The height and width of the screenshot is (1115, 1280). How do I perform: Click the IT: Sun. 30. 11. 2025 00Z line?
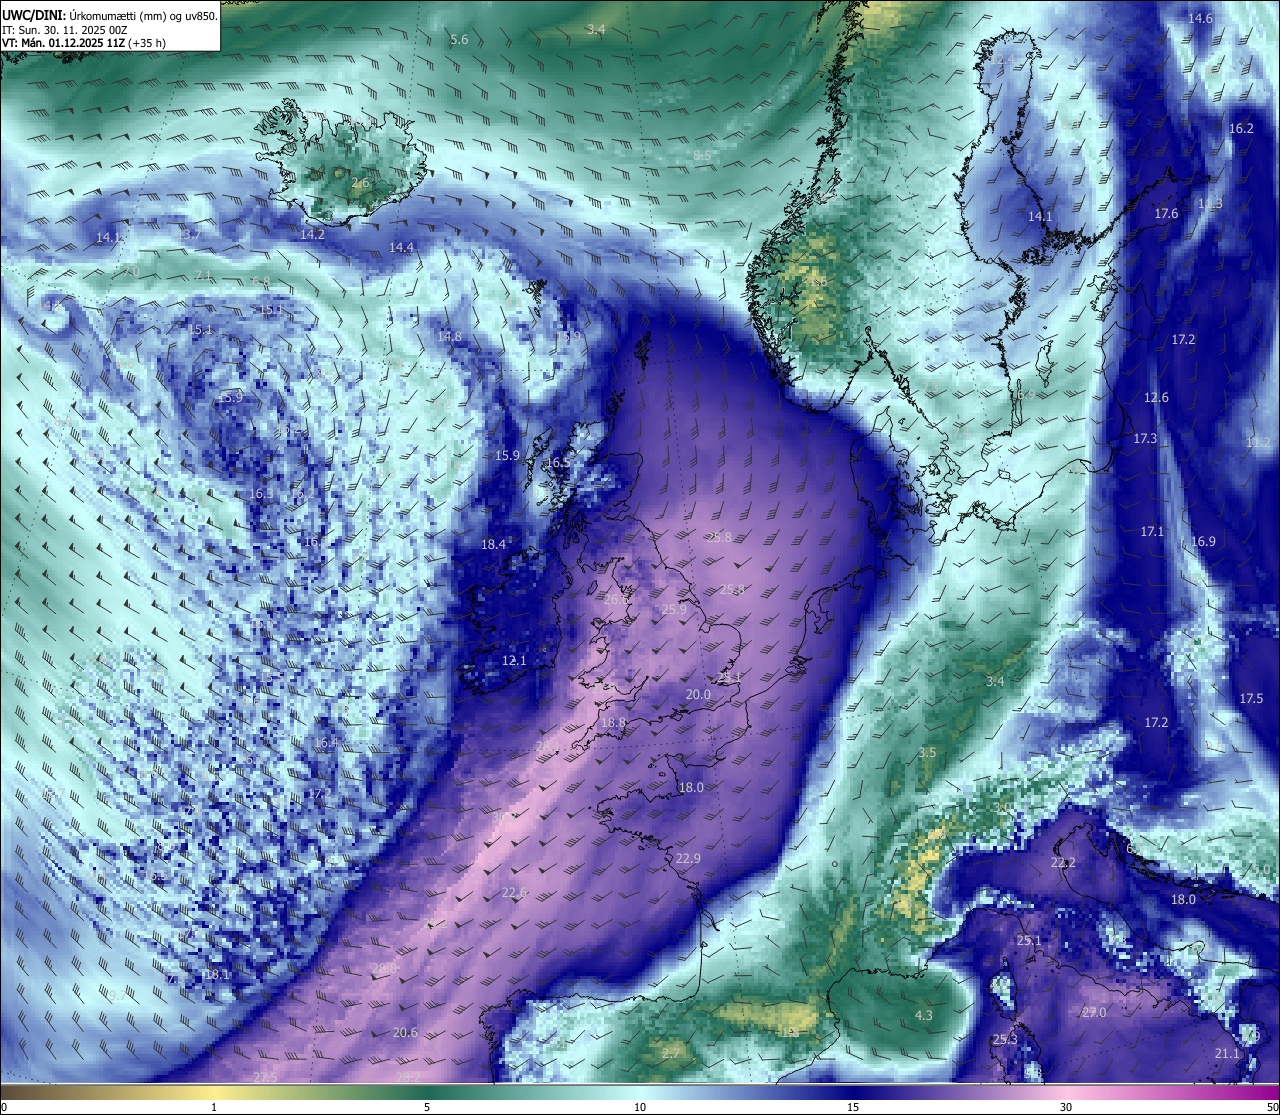(64, 30)
